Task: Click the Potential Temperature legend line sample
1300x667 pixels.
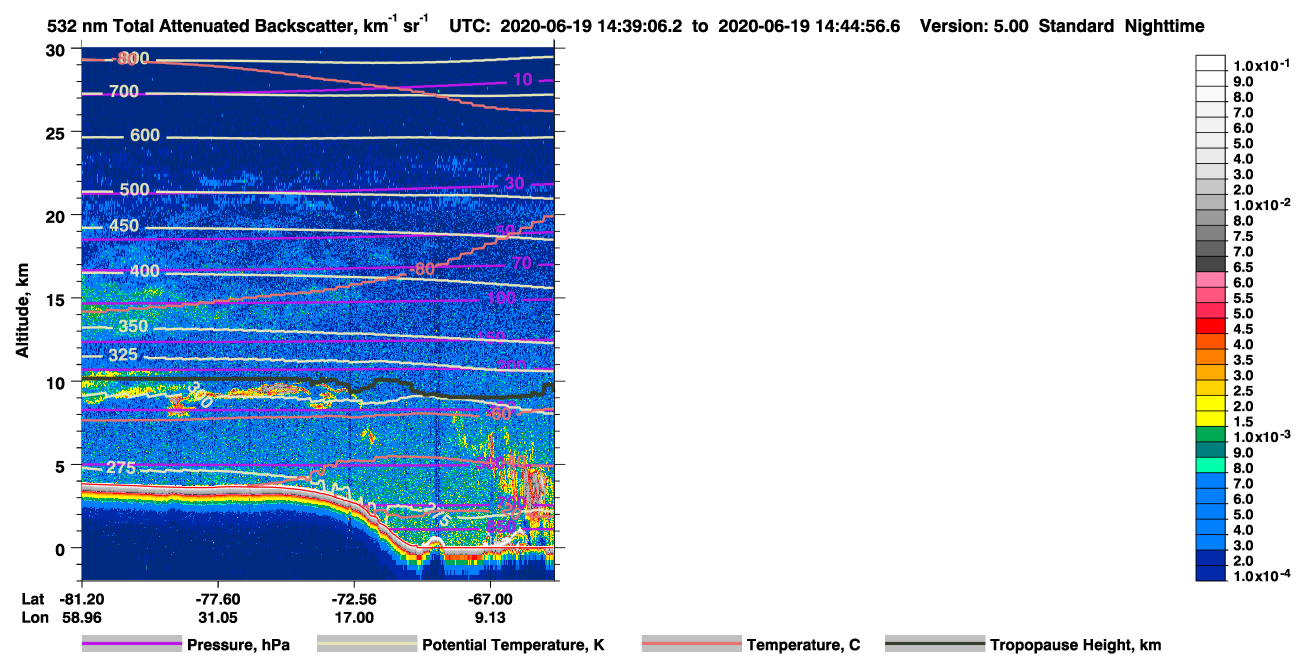Action: (367, 644)
